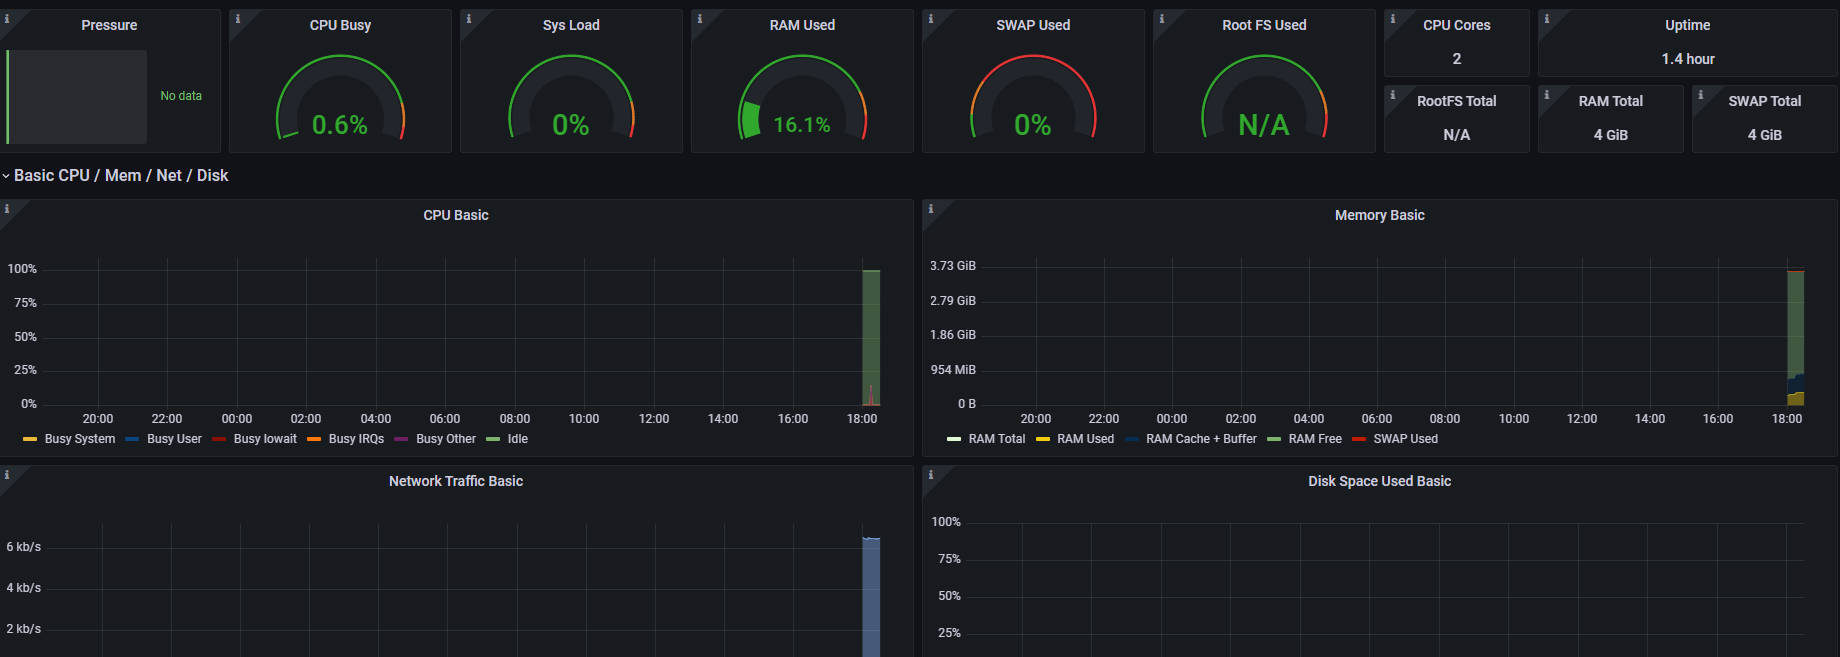Click the info icon on Root FS Used panel
Viewport: 1840px width, 657px height.
pos(1161,18)
